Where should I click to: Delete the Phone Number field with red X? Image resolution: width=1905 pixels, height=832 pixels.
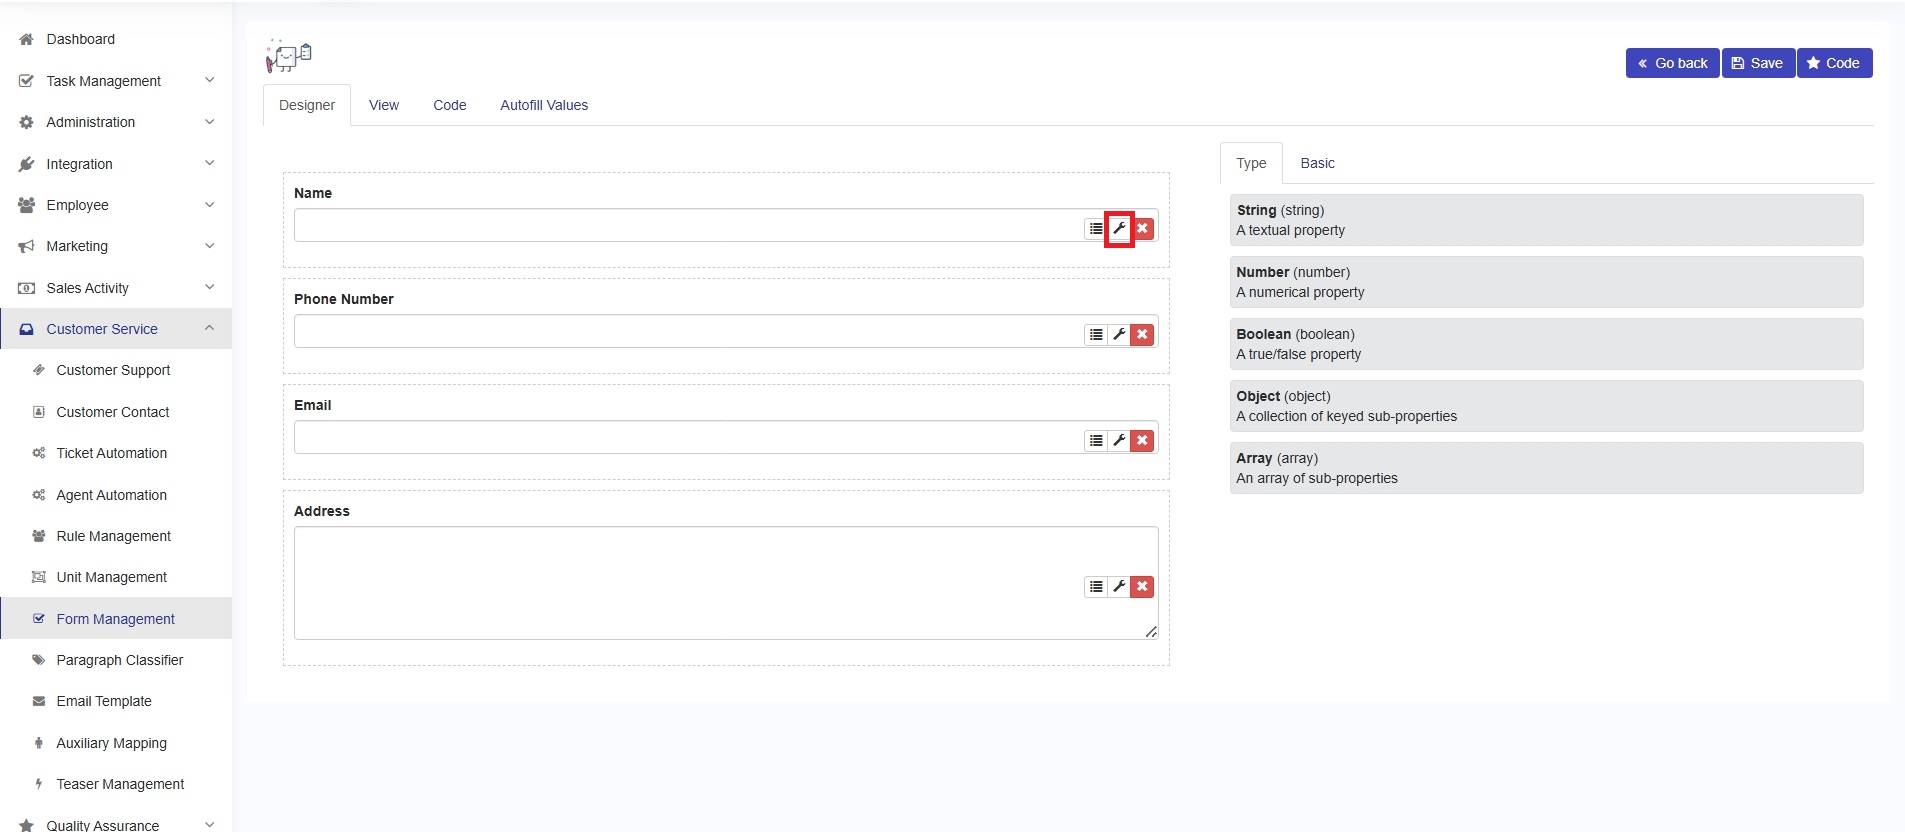[x=1142, y=335]
